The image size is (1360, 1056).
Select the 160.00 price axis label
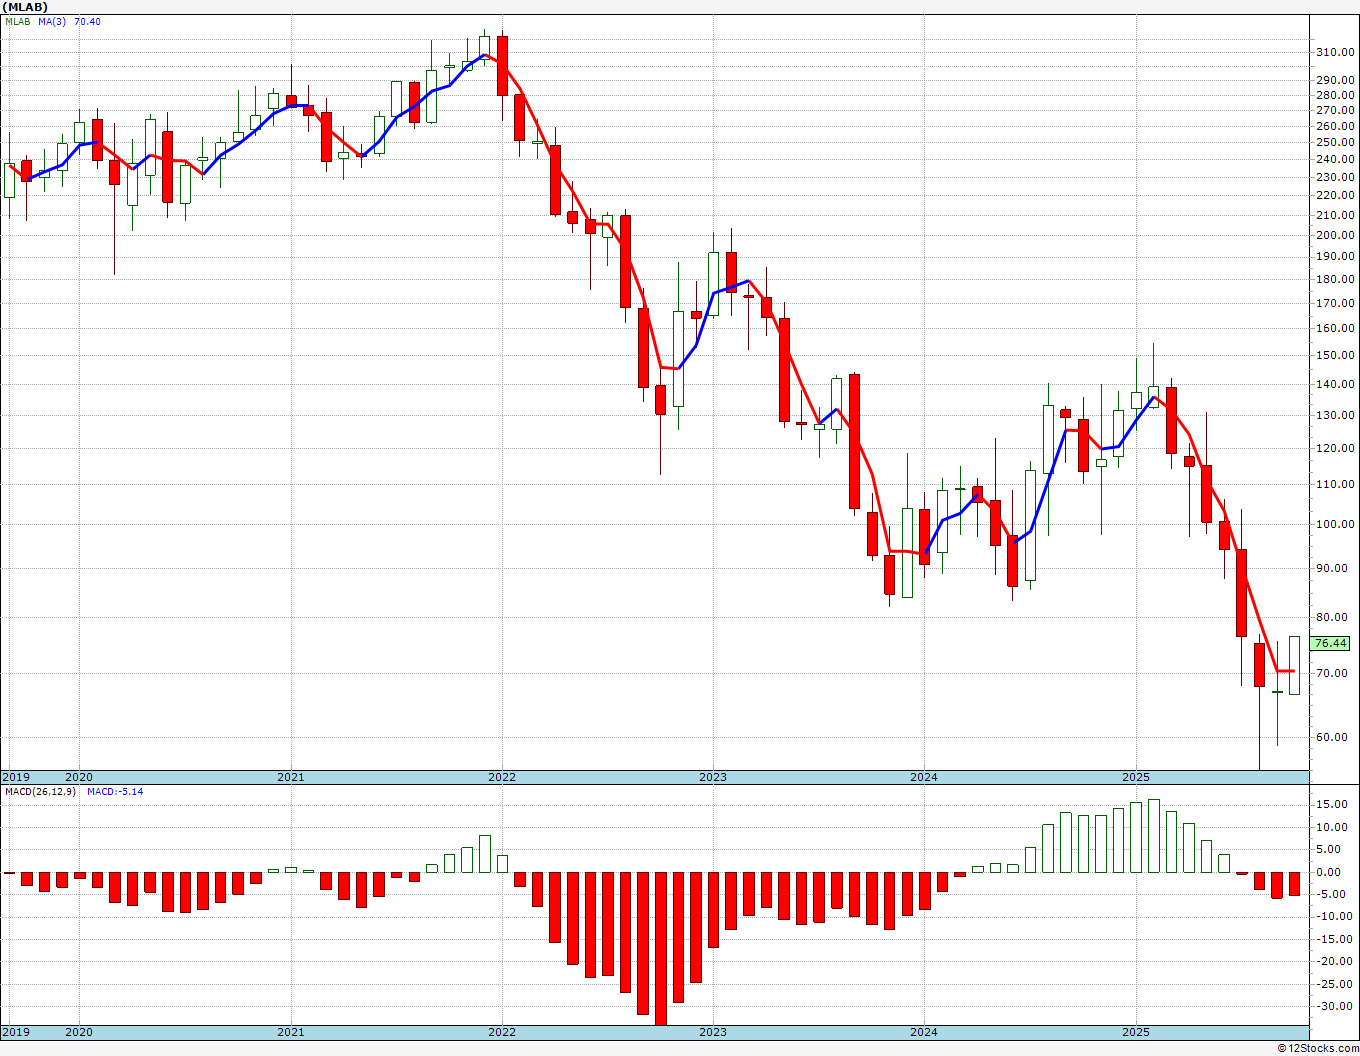[x=1335, y=329]
